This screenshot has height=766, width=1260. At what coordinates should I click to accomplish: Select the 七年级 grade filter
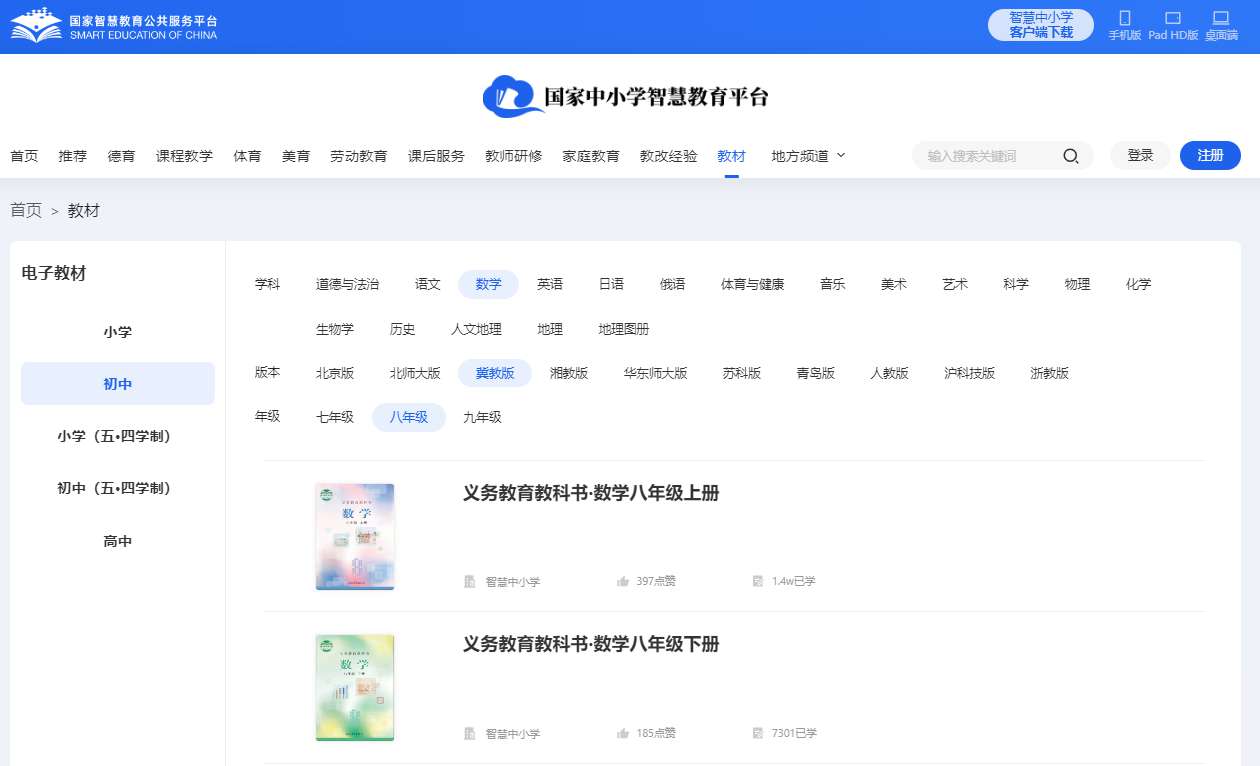(334, 417)
